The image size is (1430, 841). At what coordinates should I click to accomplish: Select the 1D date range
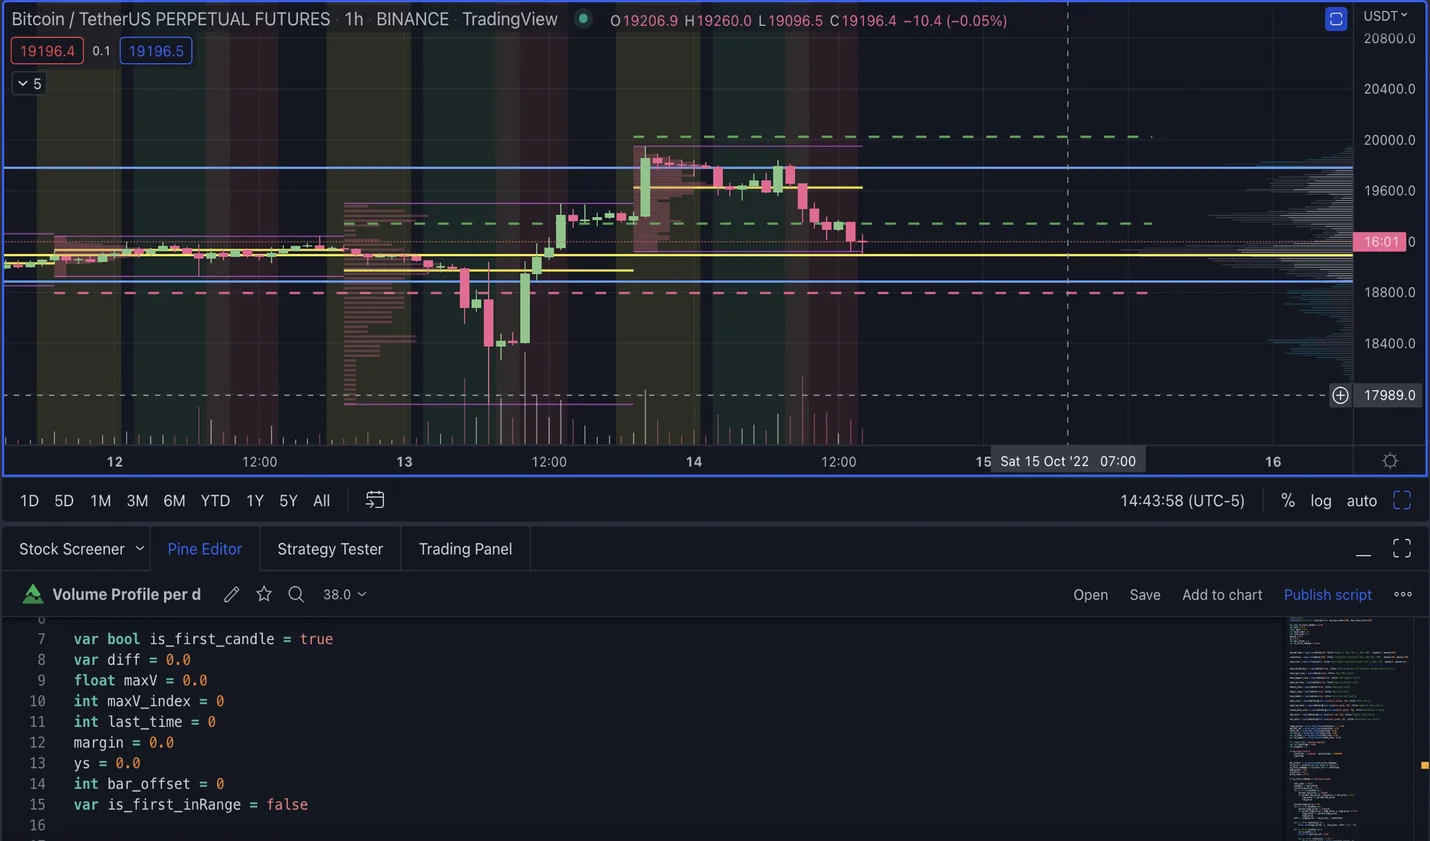coord(29,500)
